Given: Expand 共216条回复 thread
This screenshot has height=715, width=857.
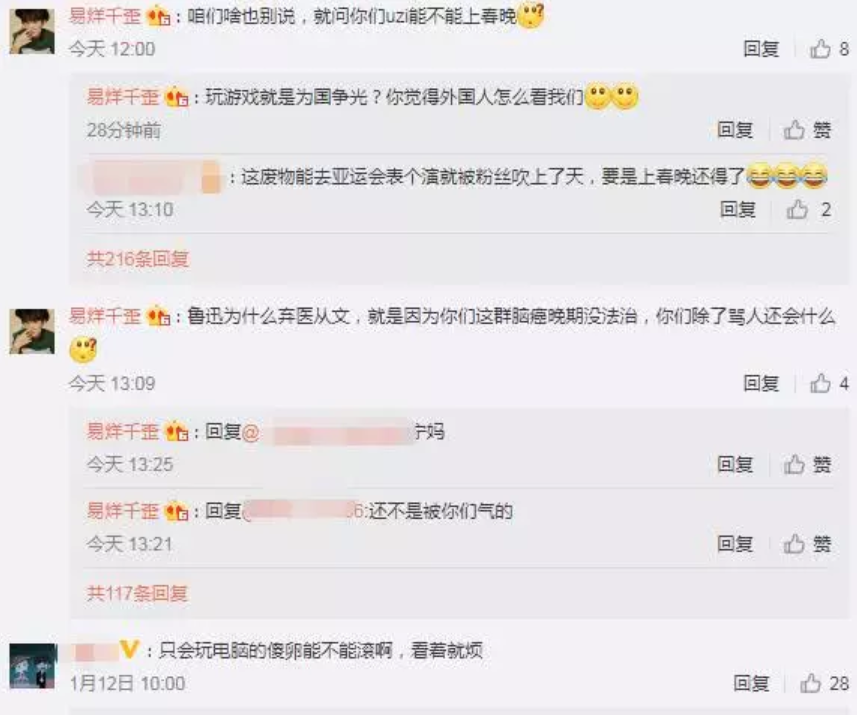Looking at the screenshot, I should [138, 259].
